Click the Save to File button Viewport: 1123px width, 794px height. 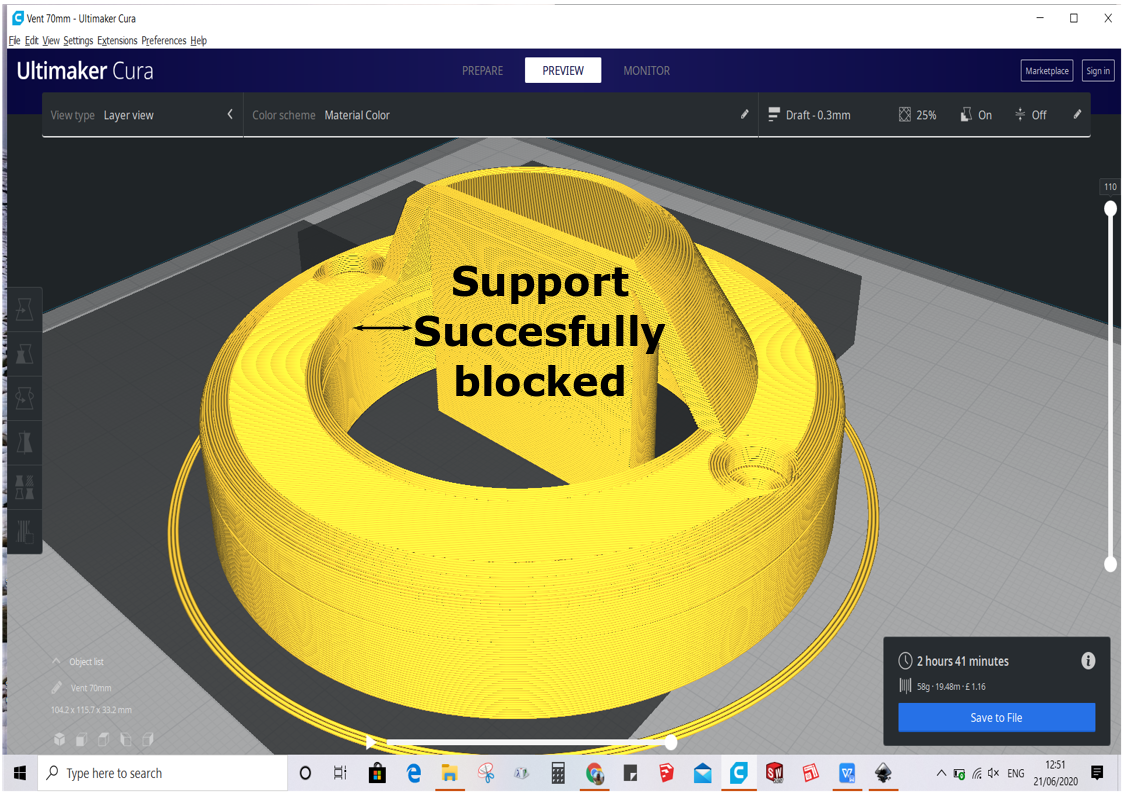point(996,717)
